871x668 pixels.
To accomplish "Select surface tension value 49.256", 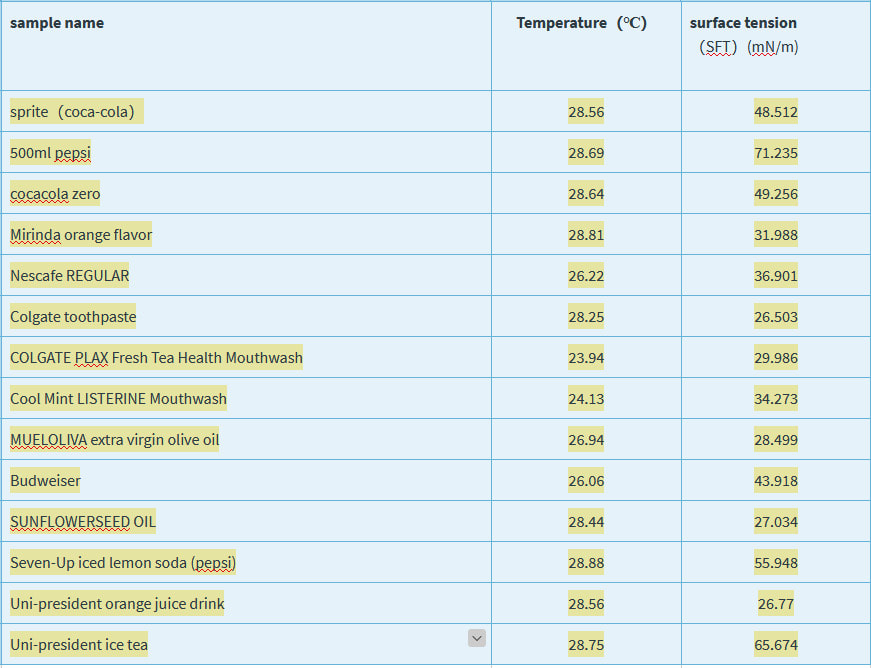I will point(775,193).
